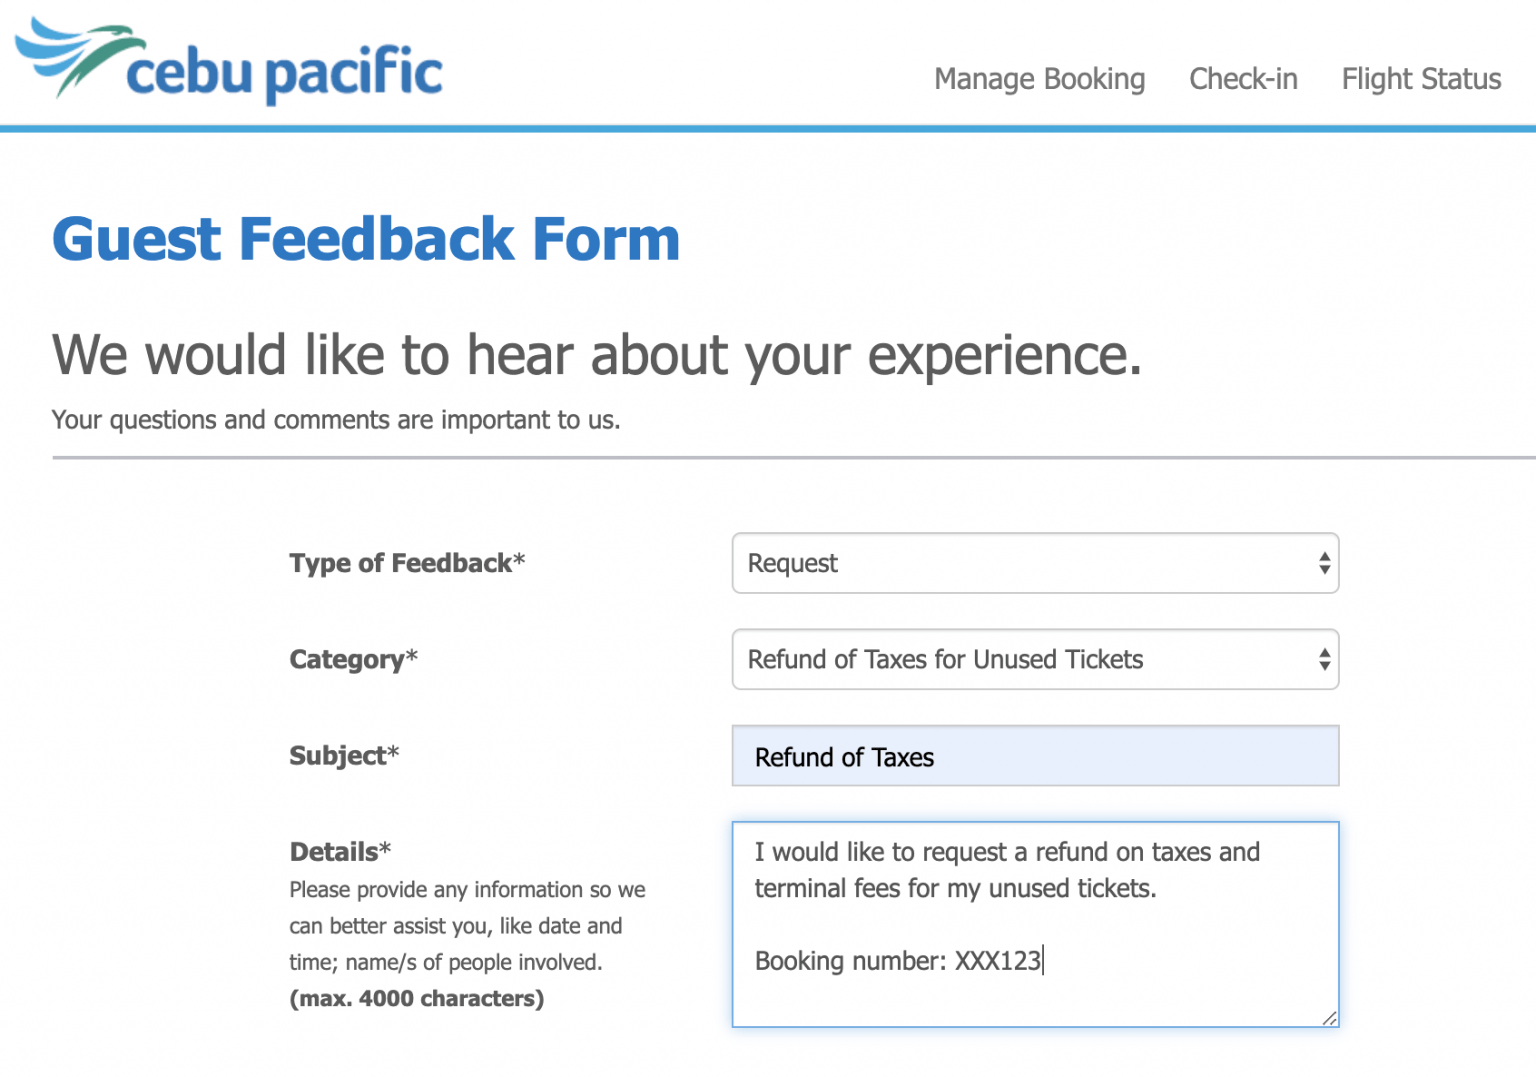This screenshot has width=1536, height=1077.
Task: Open the Type of Feedback dropdown showing Request
Action: [x=1020, y=563]
